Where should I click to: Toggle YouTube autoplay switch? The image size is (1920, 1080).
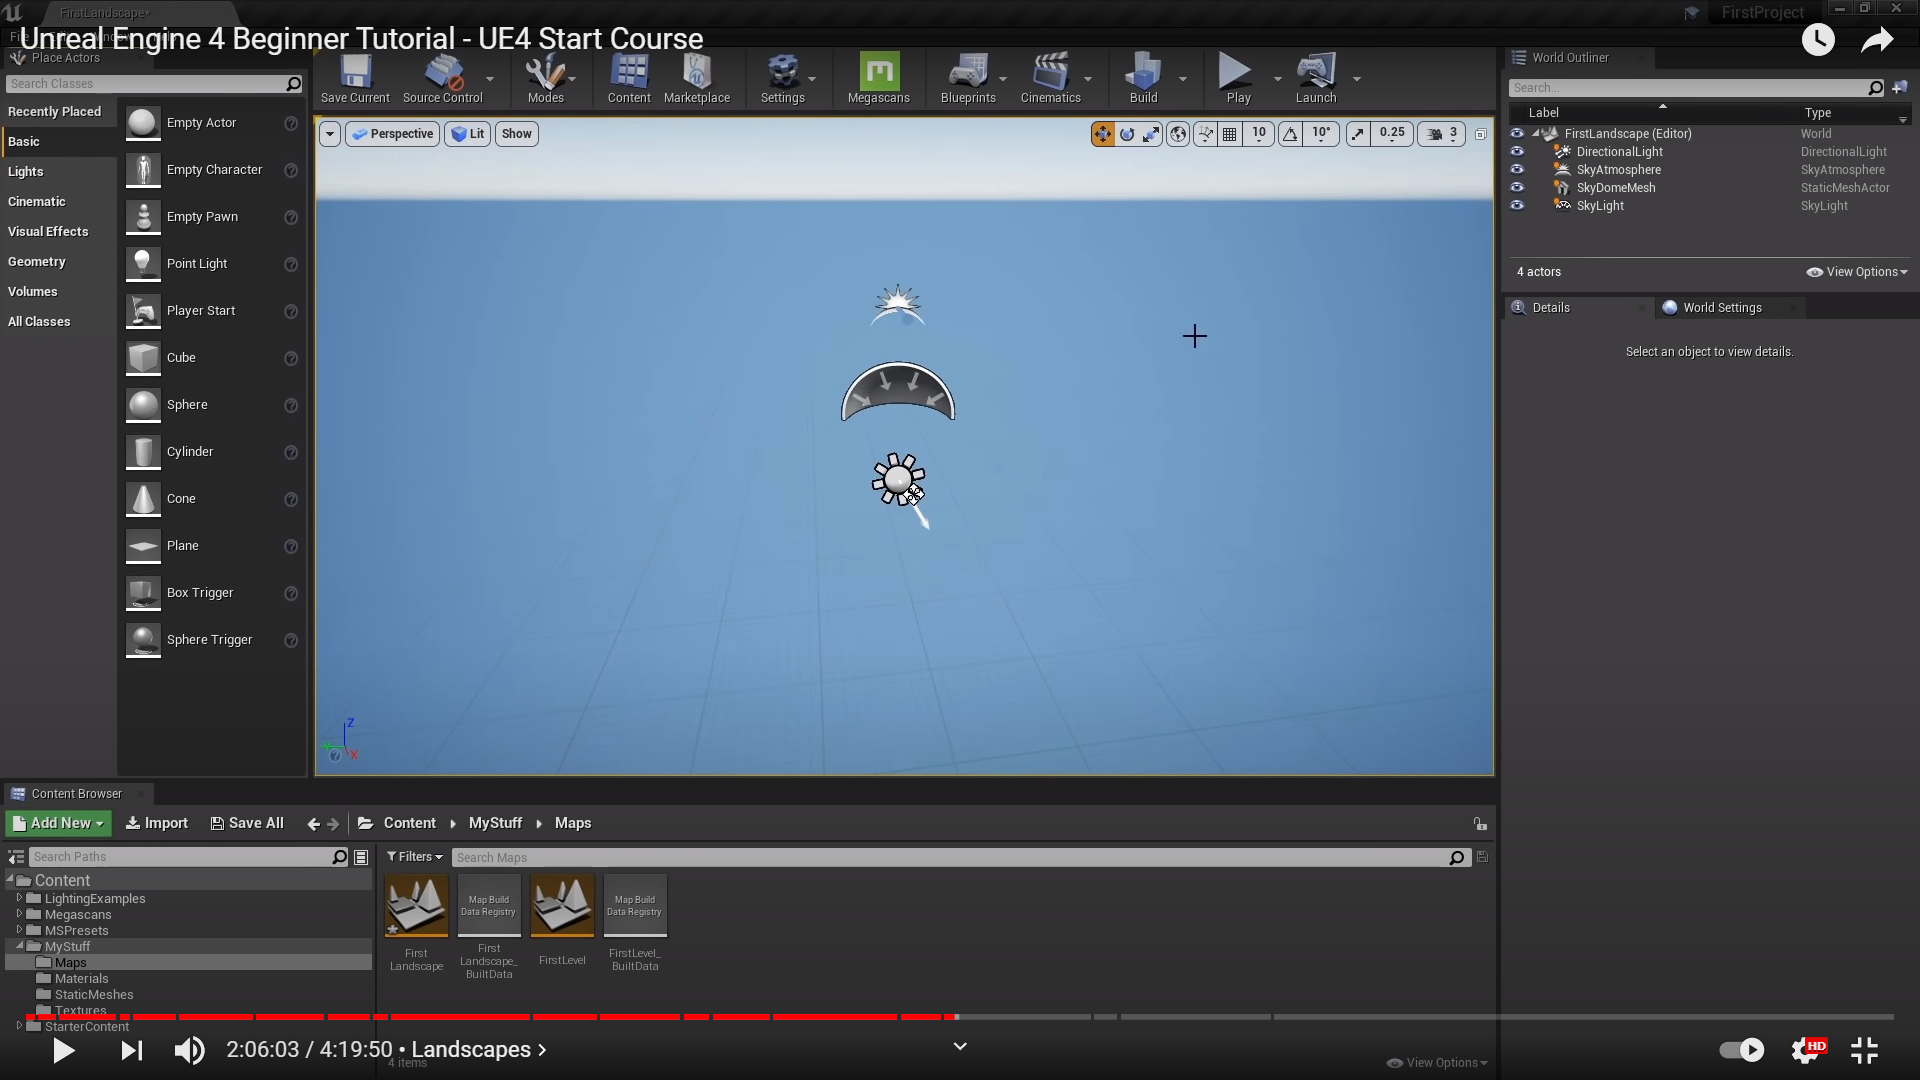point(1741,1050)
